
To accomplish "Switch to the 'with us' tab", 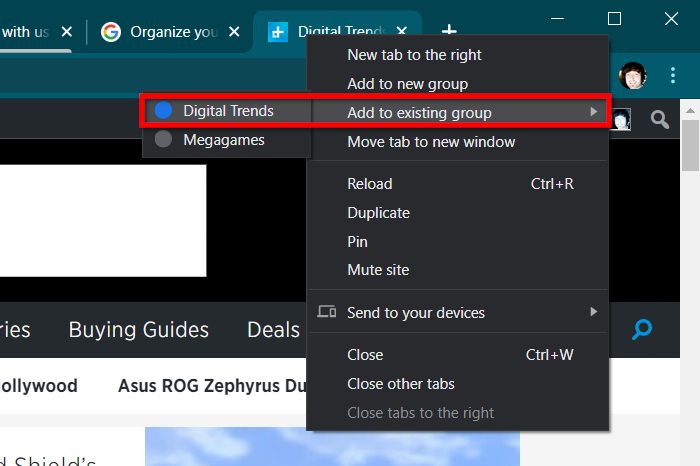I will click(x=38, y=32).
